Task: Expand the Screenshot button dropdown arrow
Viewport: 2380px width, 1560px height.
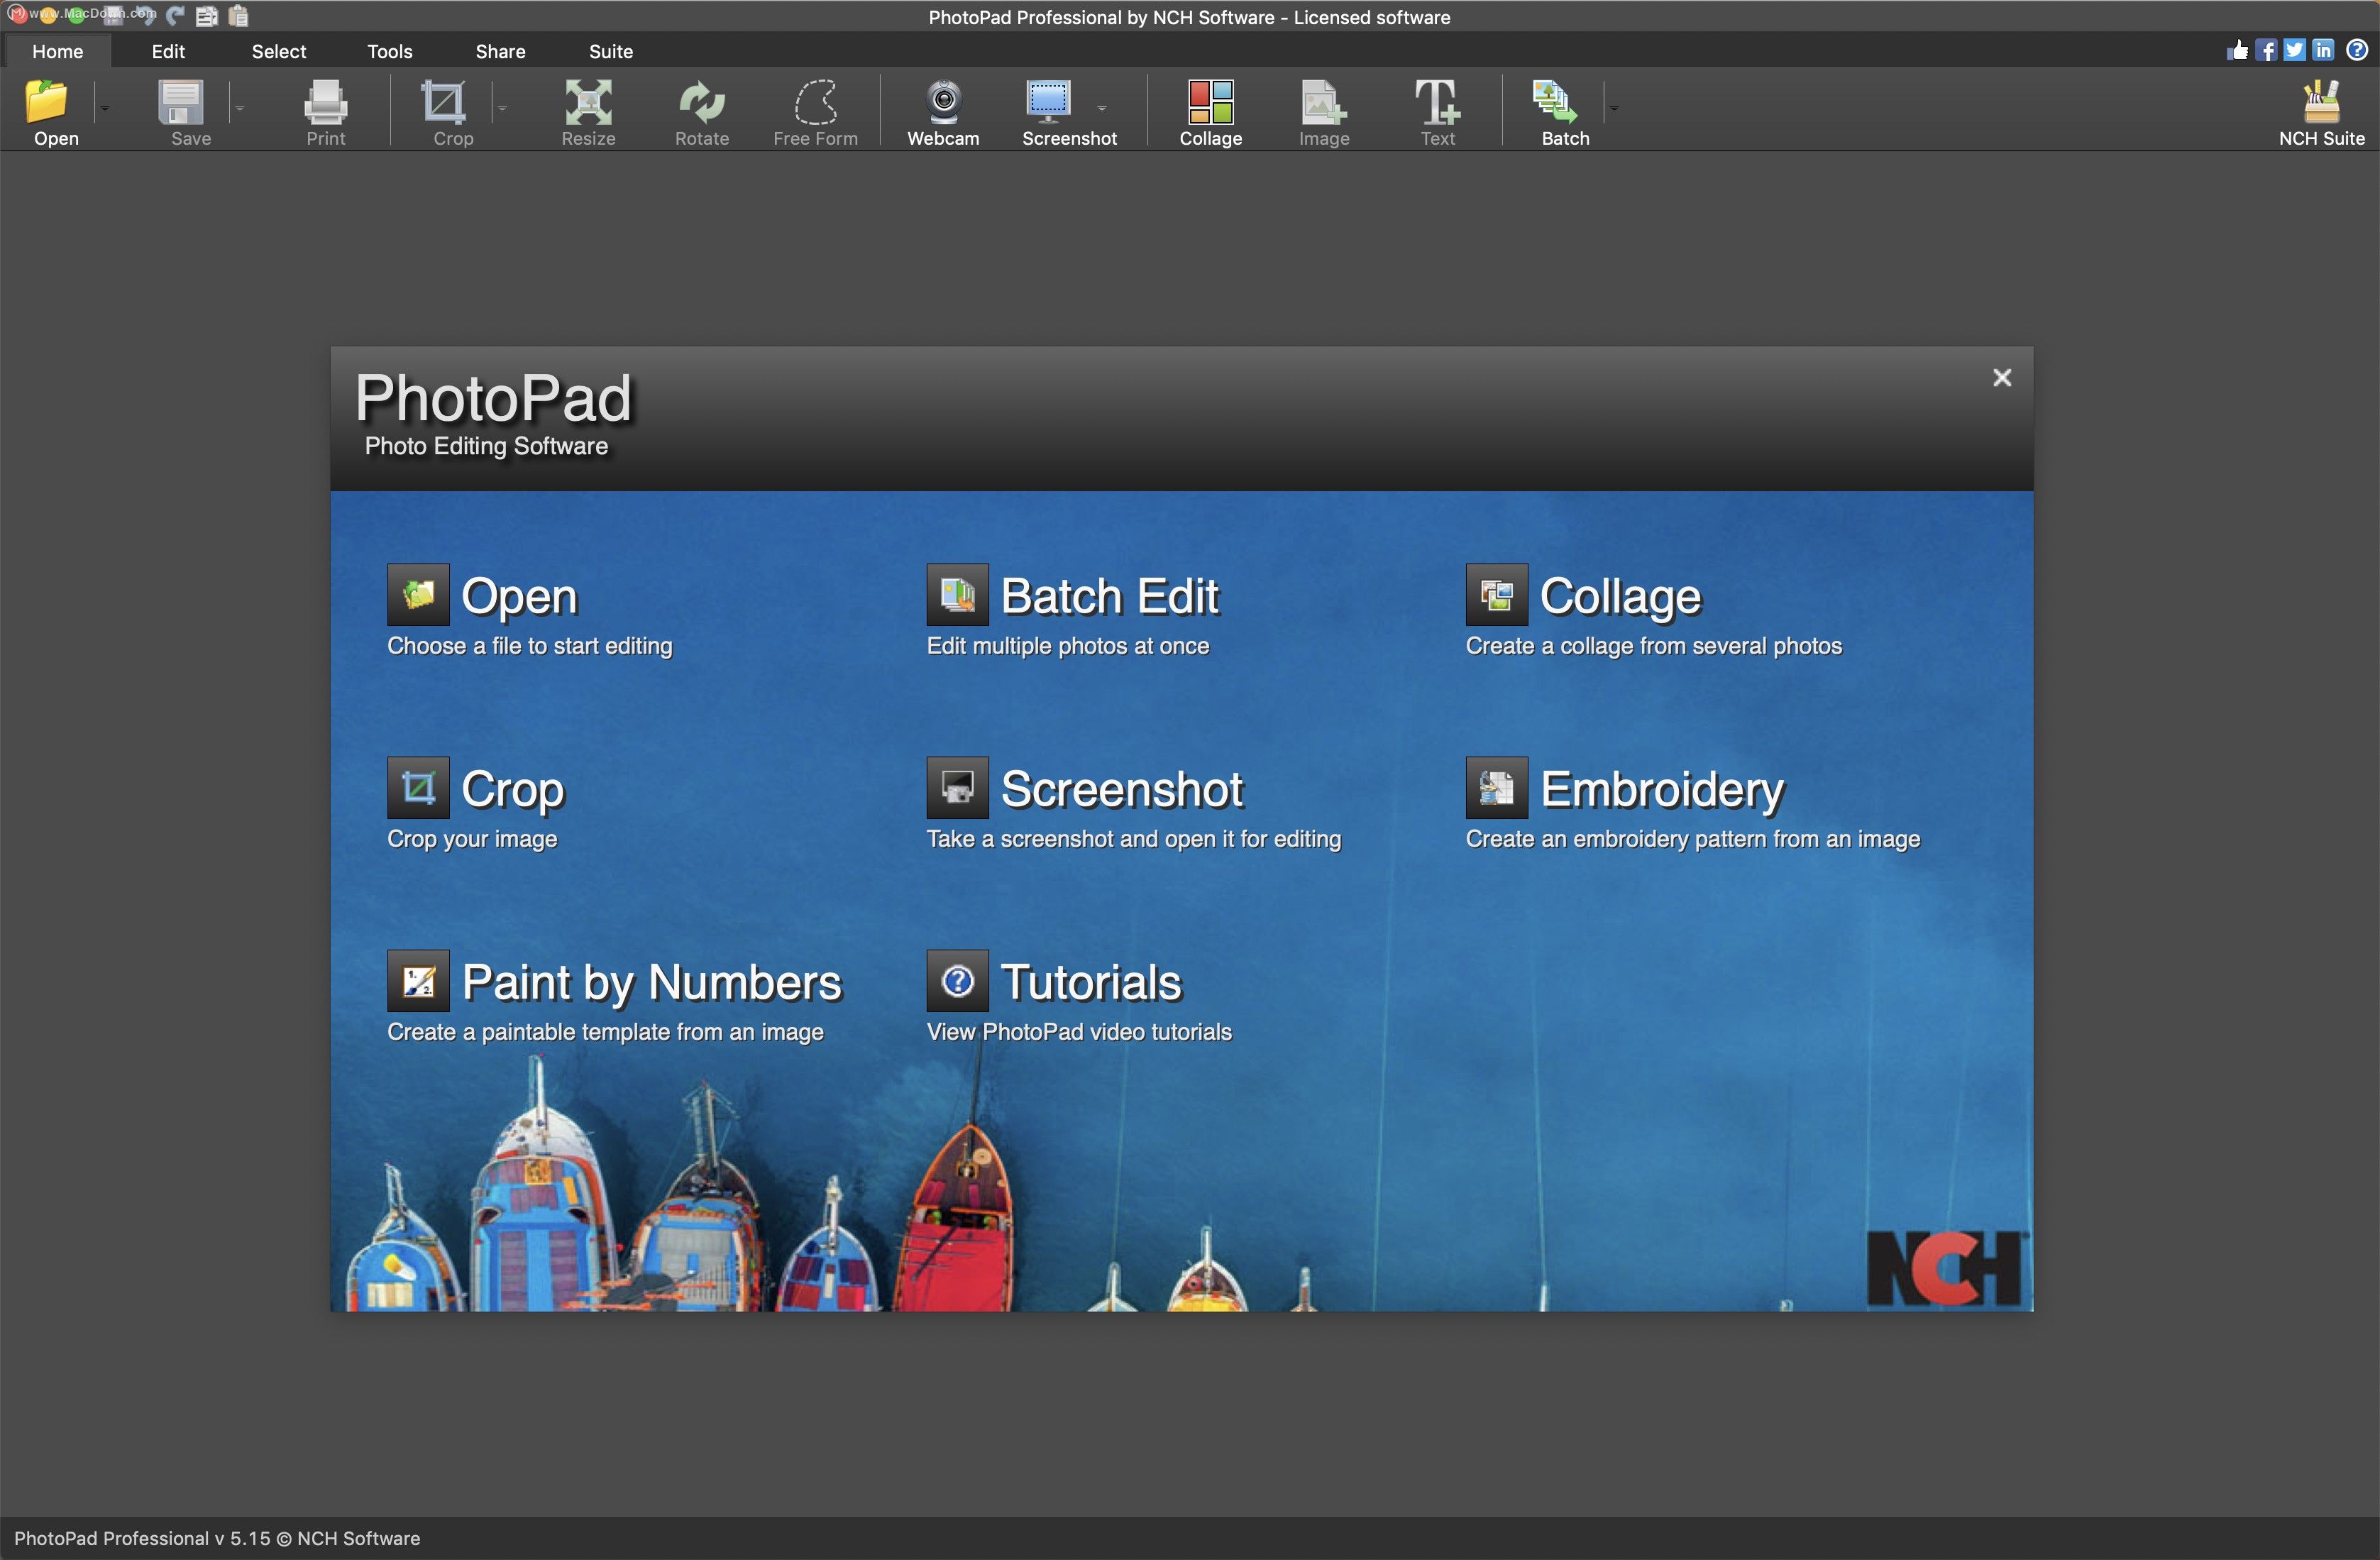Action: [1102, 108]
